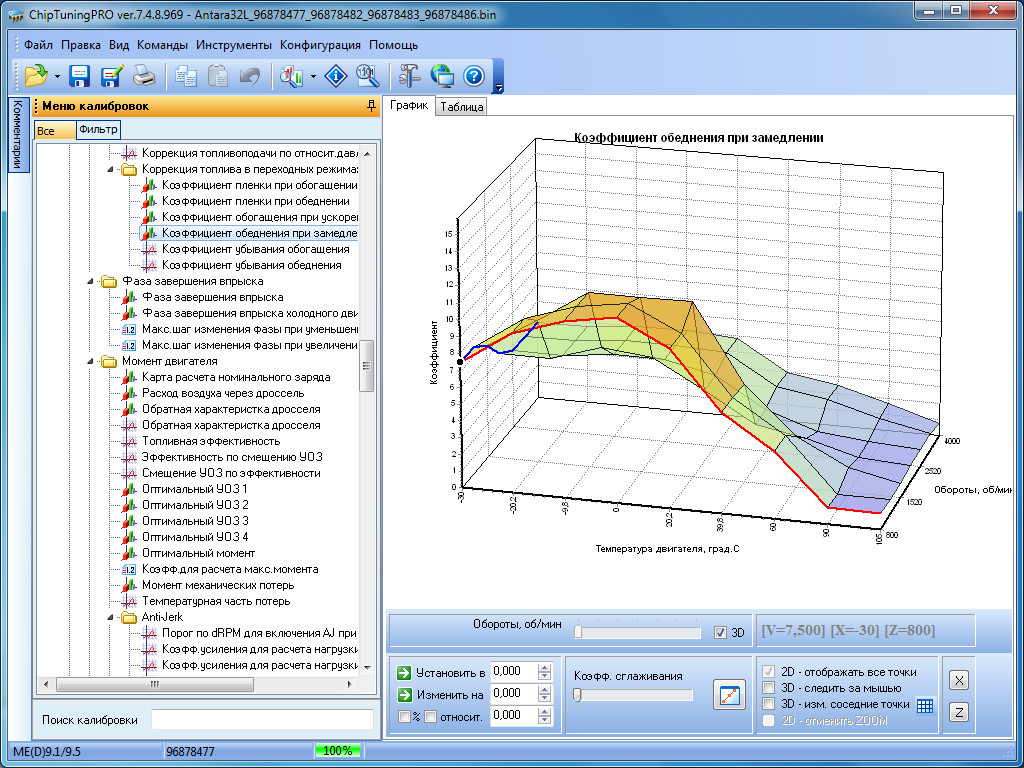This screenshot has width=1024, height=768.
Task: Click the blue question mark help icon
Action: coord(473,75)
